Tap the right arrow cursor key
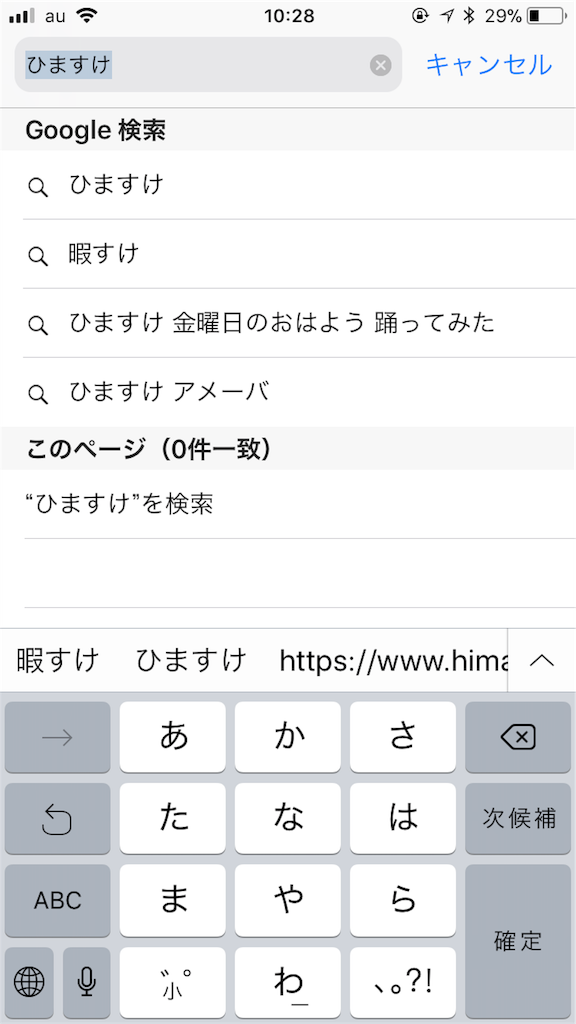This screenshot has width=576, height=1024. (57, 737)
